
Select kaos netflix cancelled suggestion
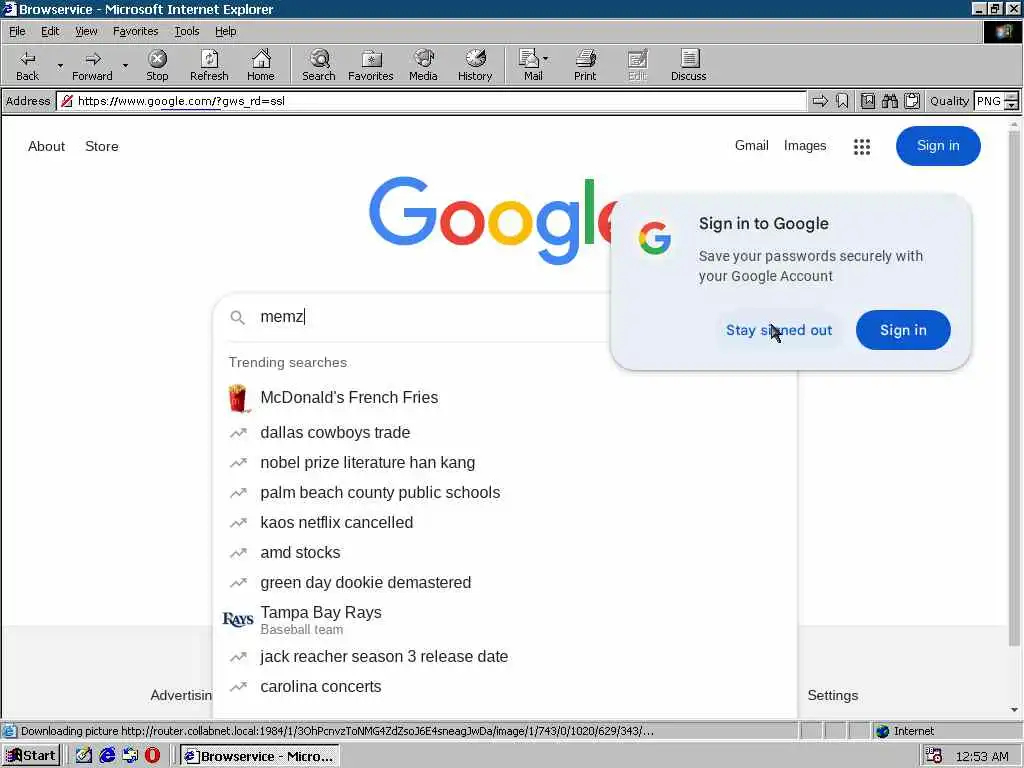(505, 522)
